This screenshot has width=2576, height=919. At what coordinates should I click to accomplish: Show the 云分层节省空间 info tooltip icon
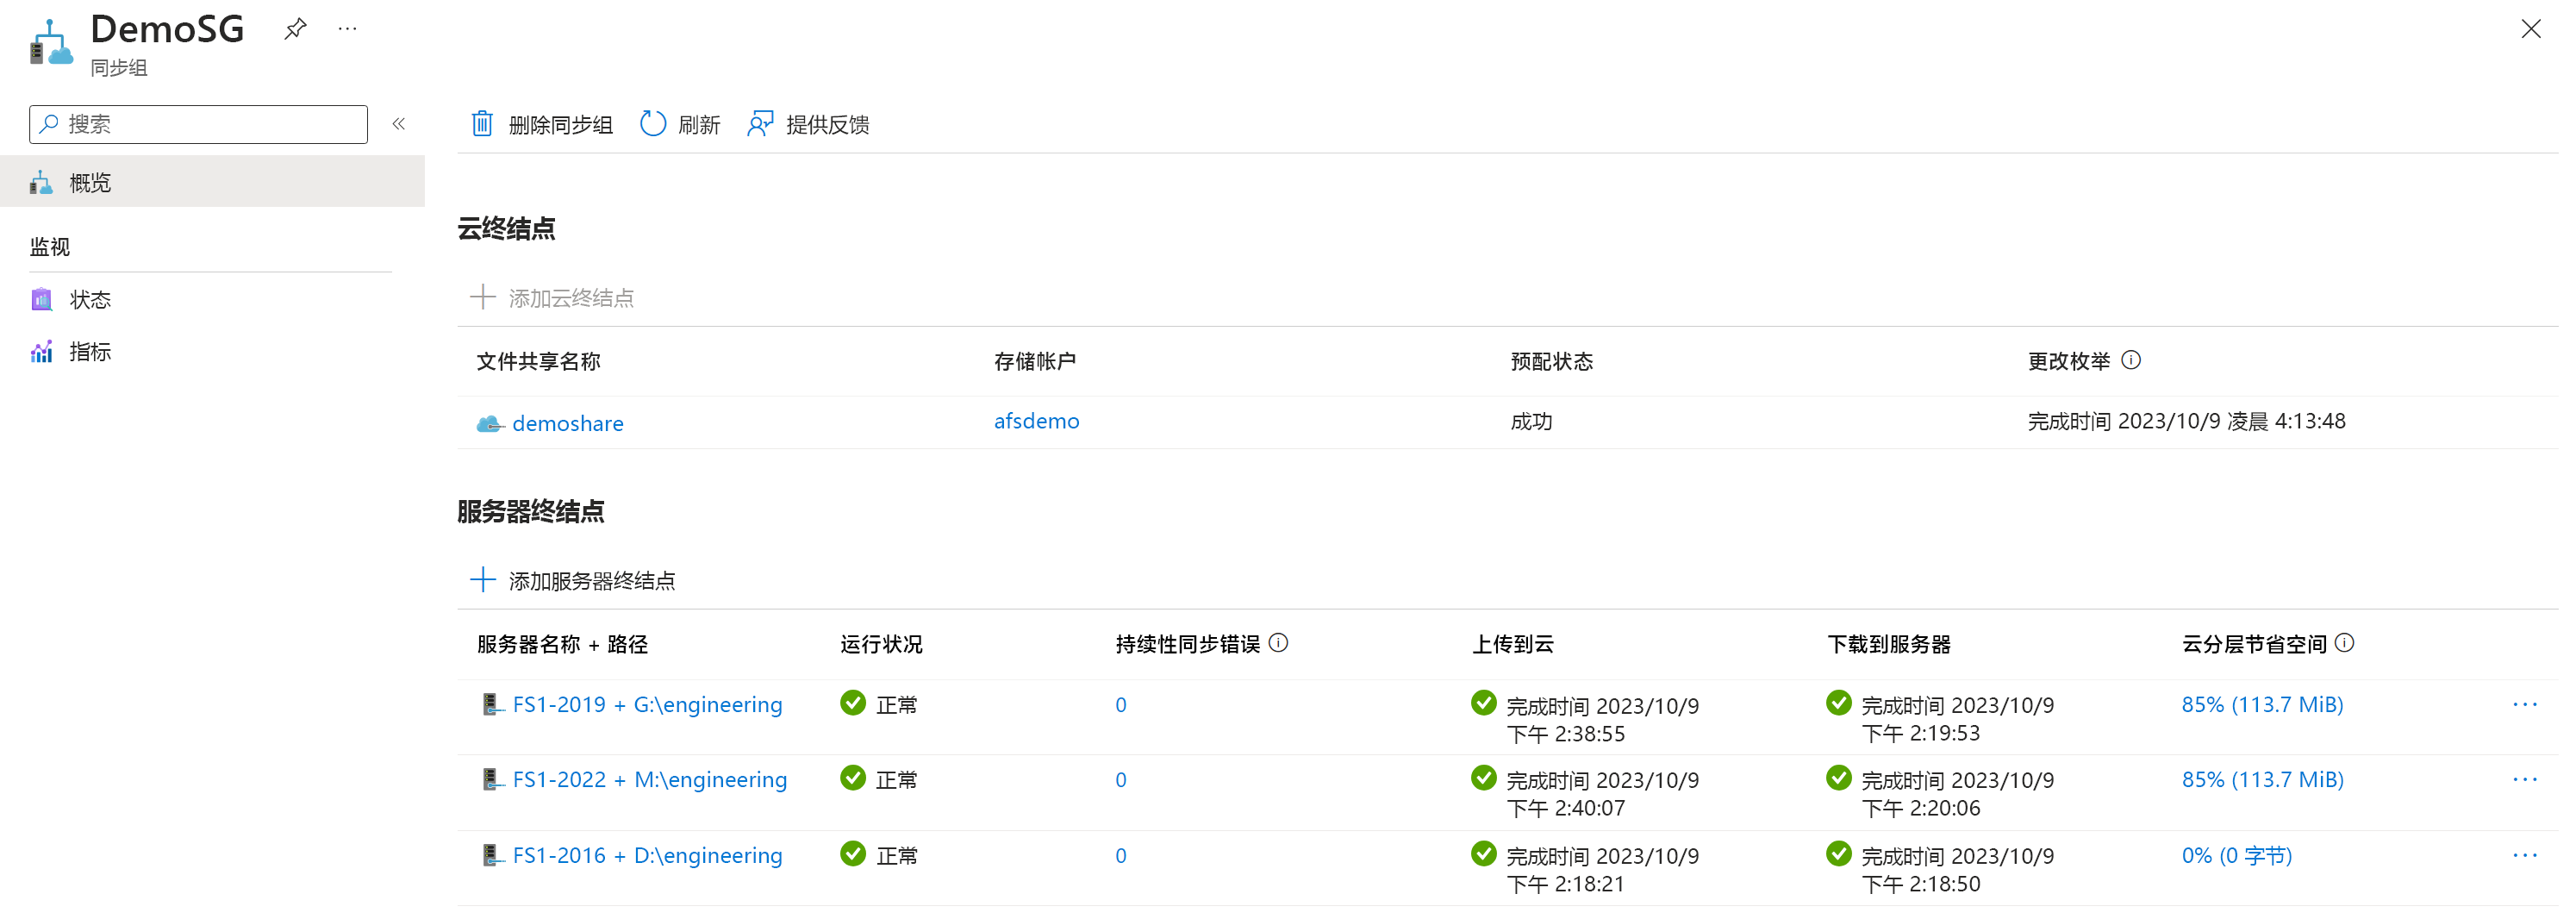2344,642
